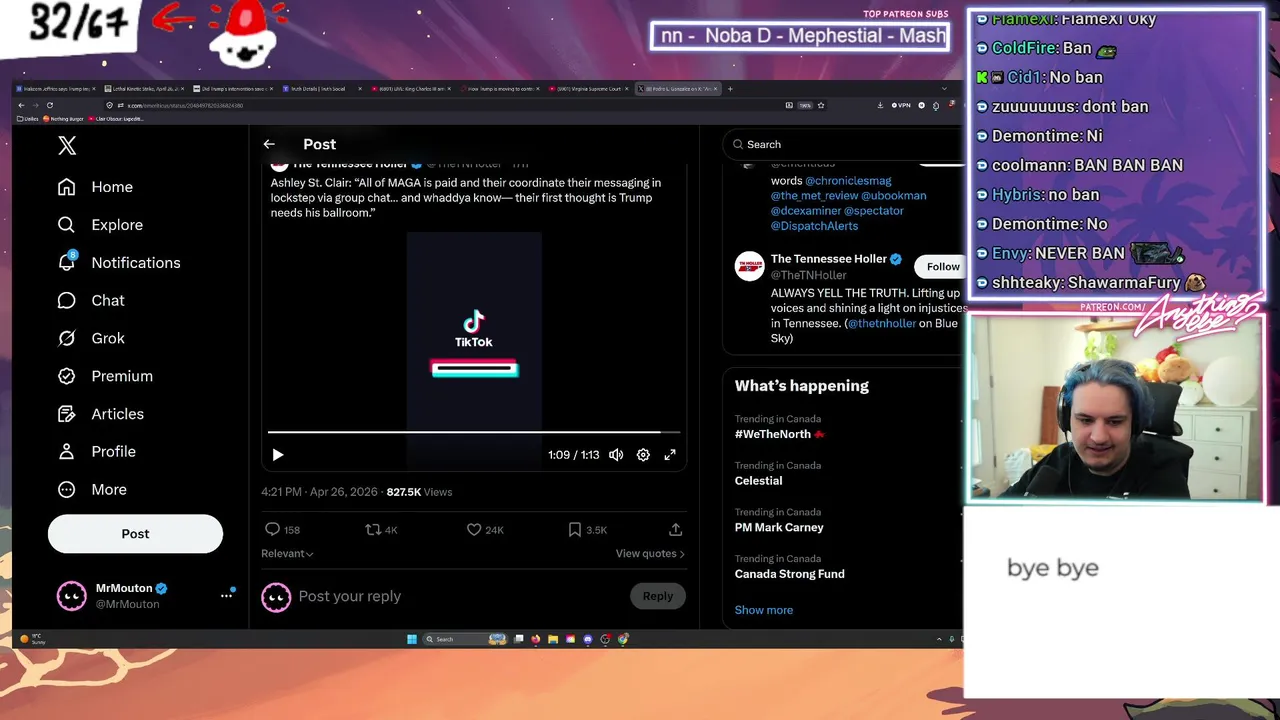Open video settings gear
Image resolution: width=1280 pixels, height=720 pixels.
643,455
